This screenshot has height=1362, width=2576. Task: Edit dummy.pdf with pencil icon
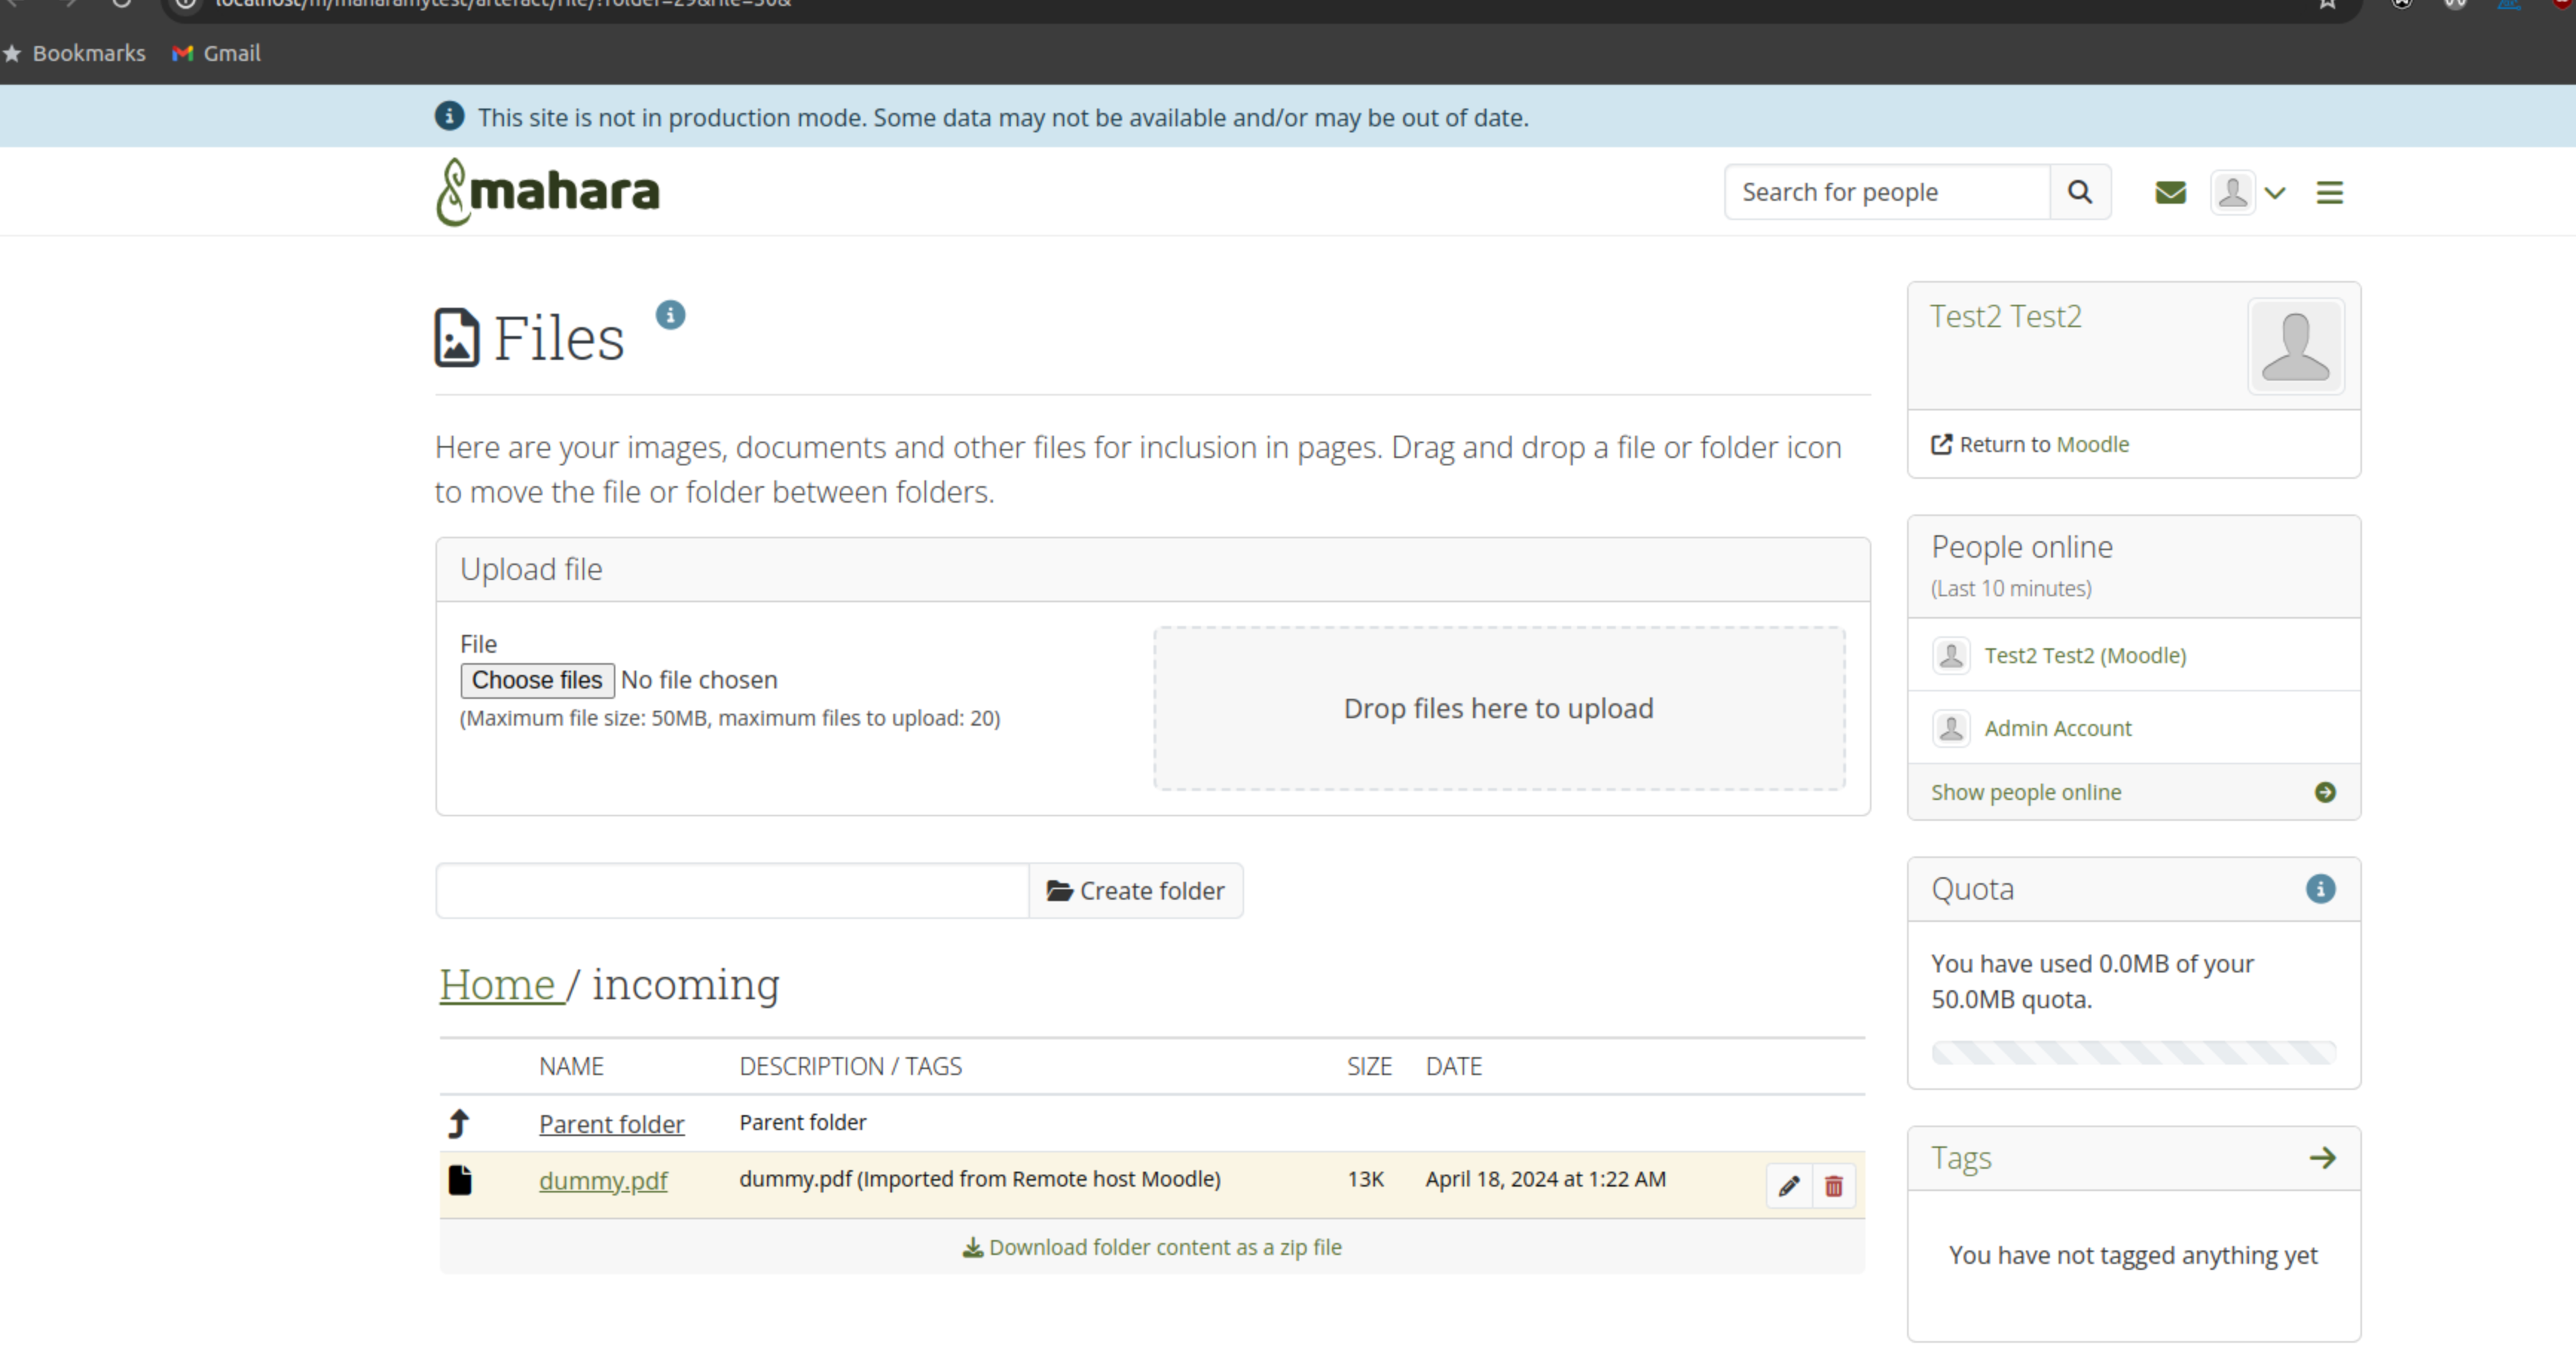(1788, 1186)
